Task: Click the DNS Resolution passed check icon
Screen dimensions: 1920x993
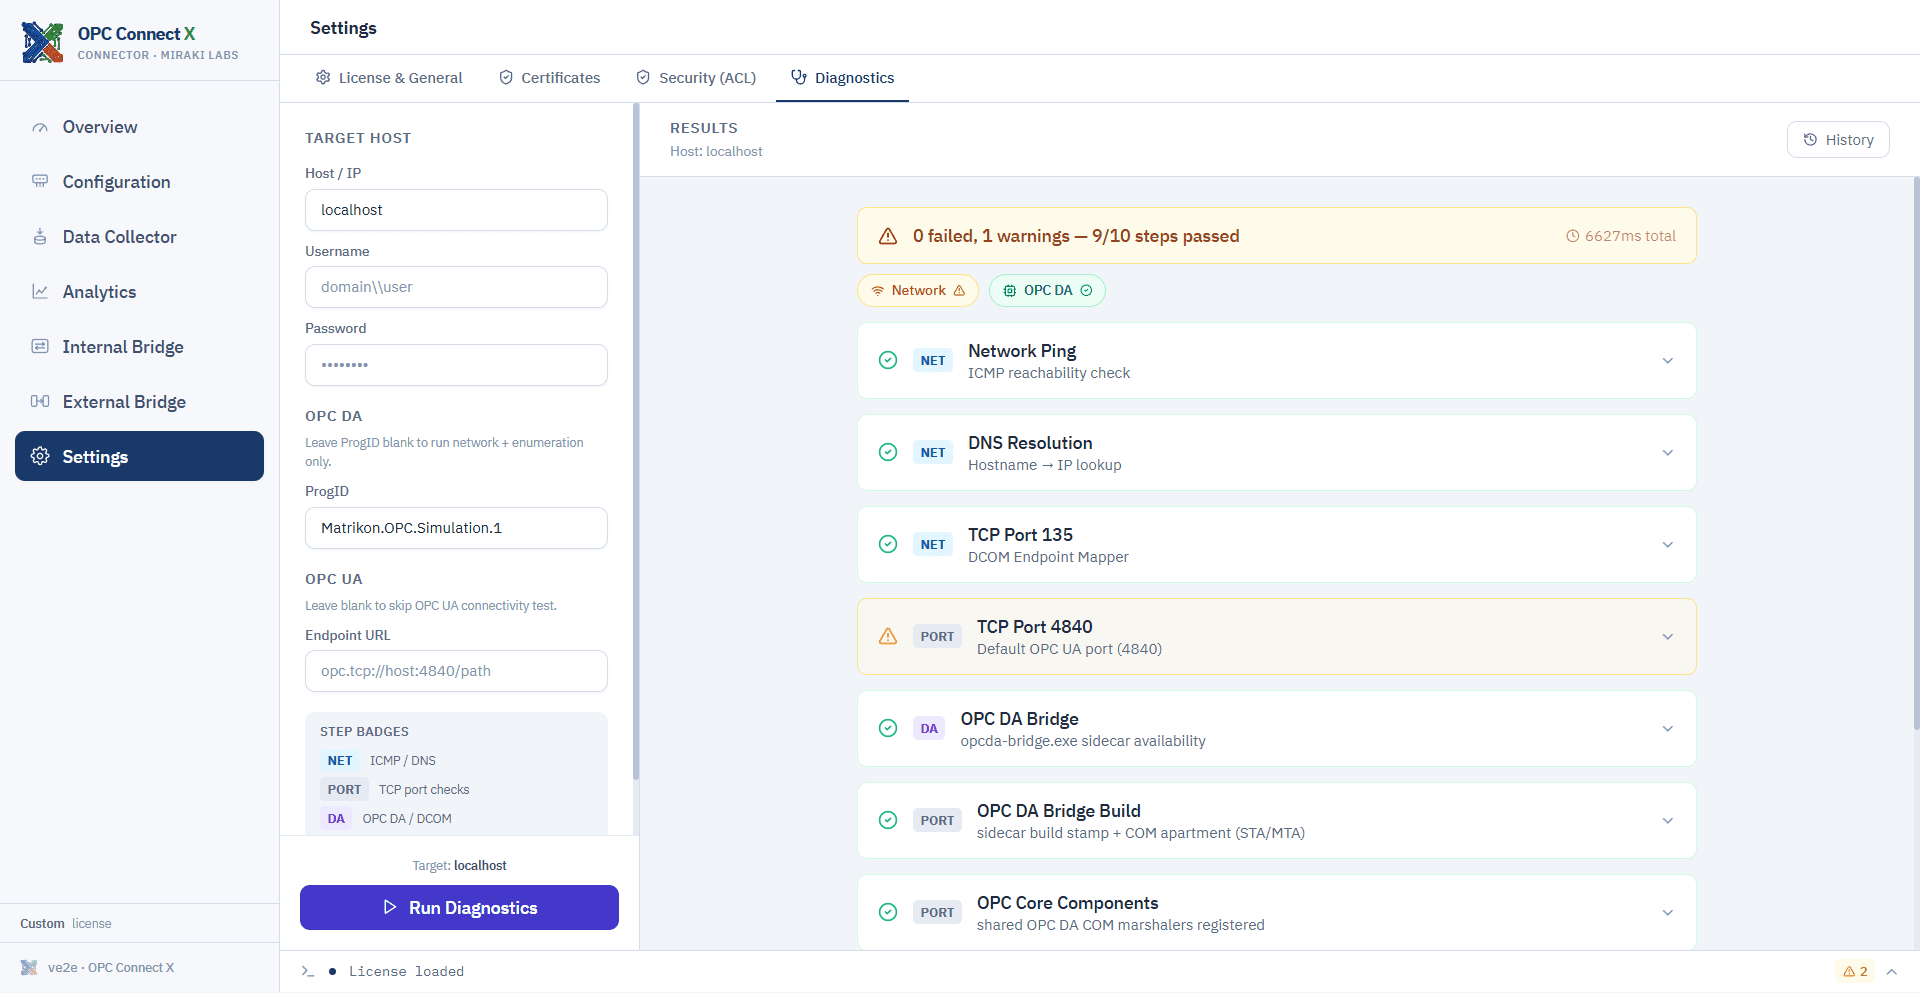Action: pyautogui.click(x=888, y=452)
